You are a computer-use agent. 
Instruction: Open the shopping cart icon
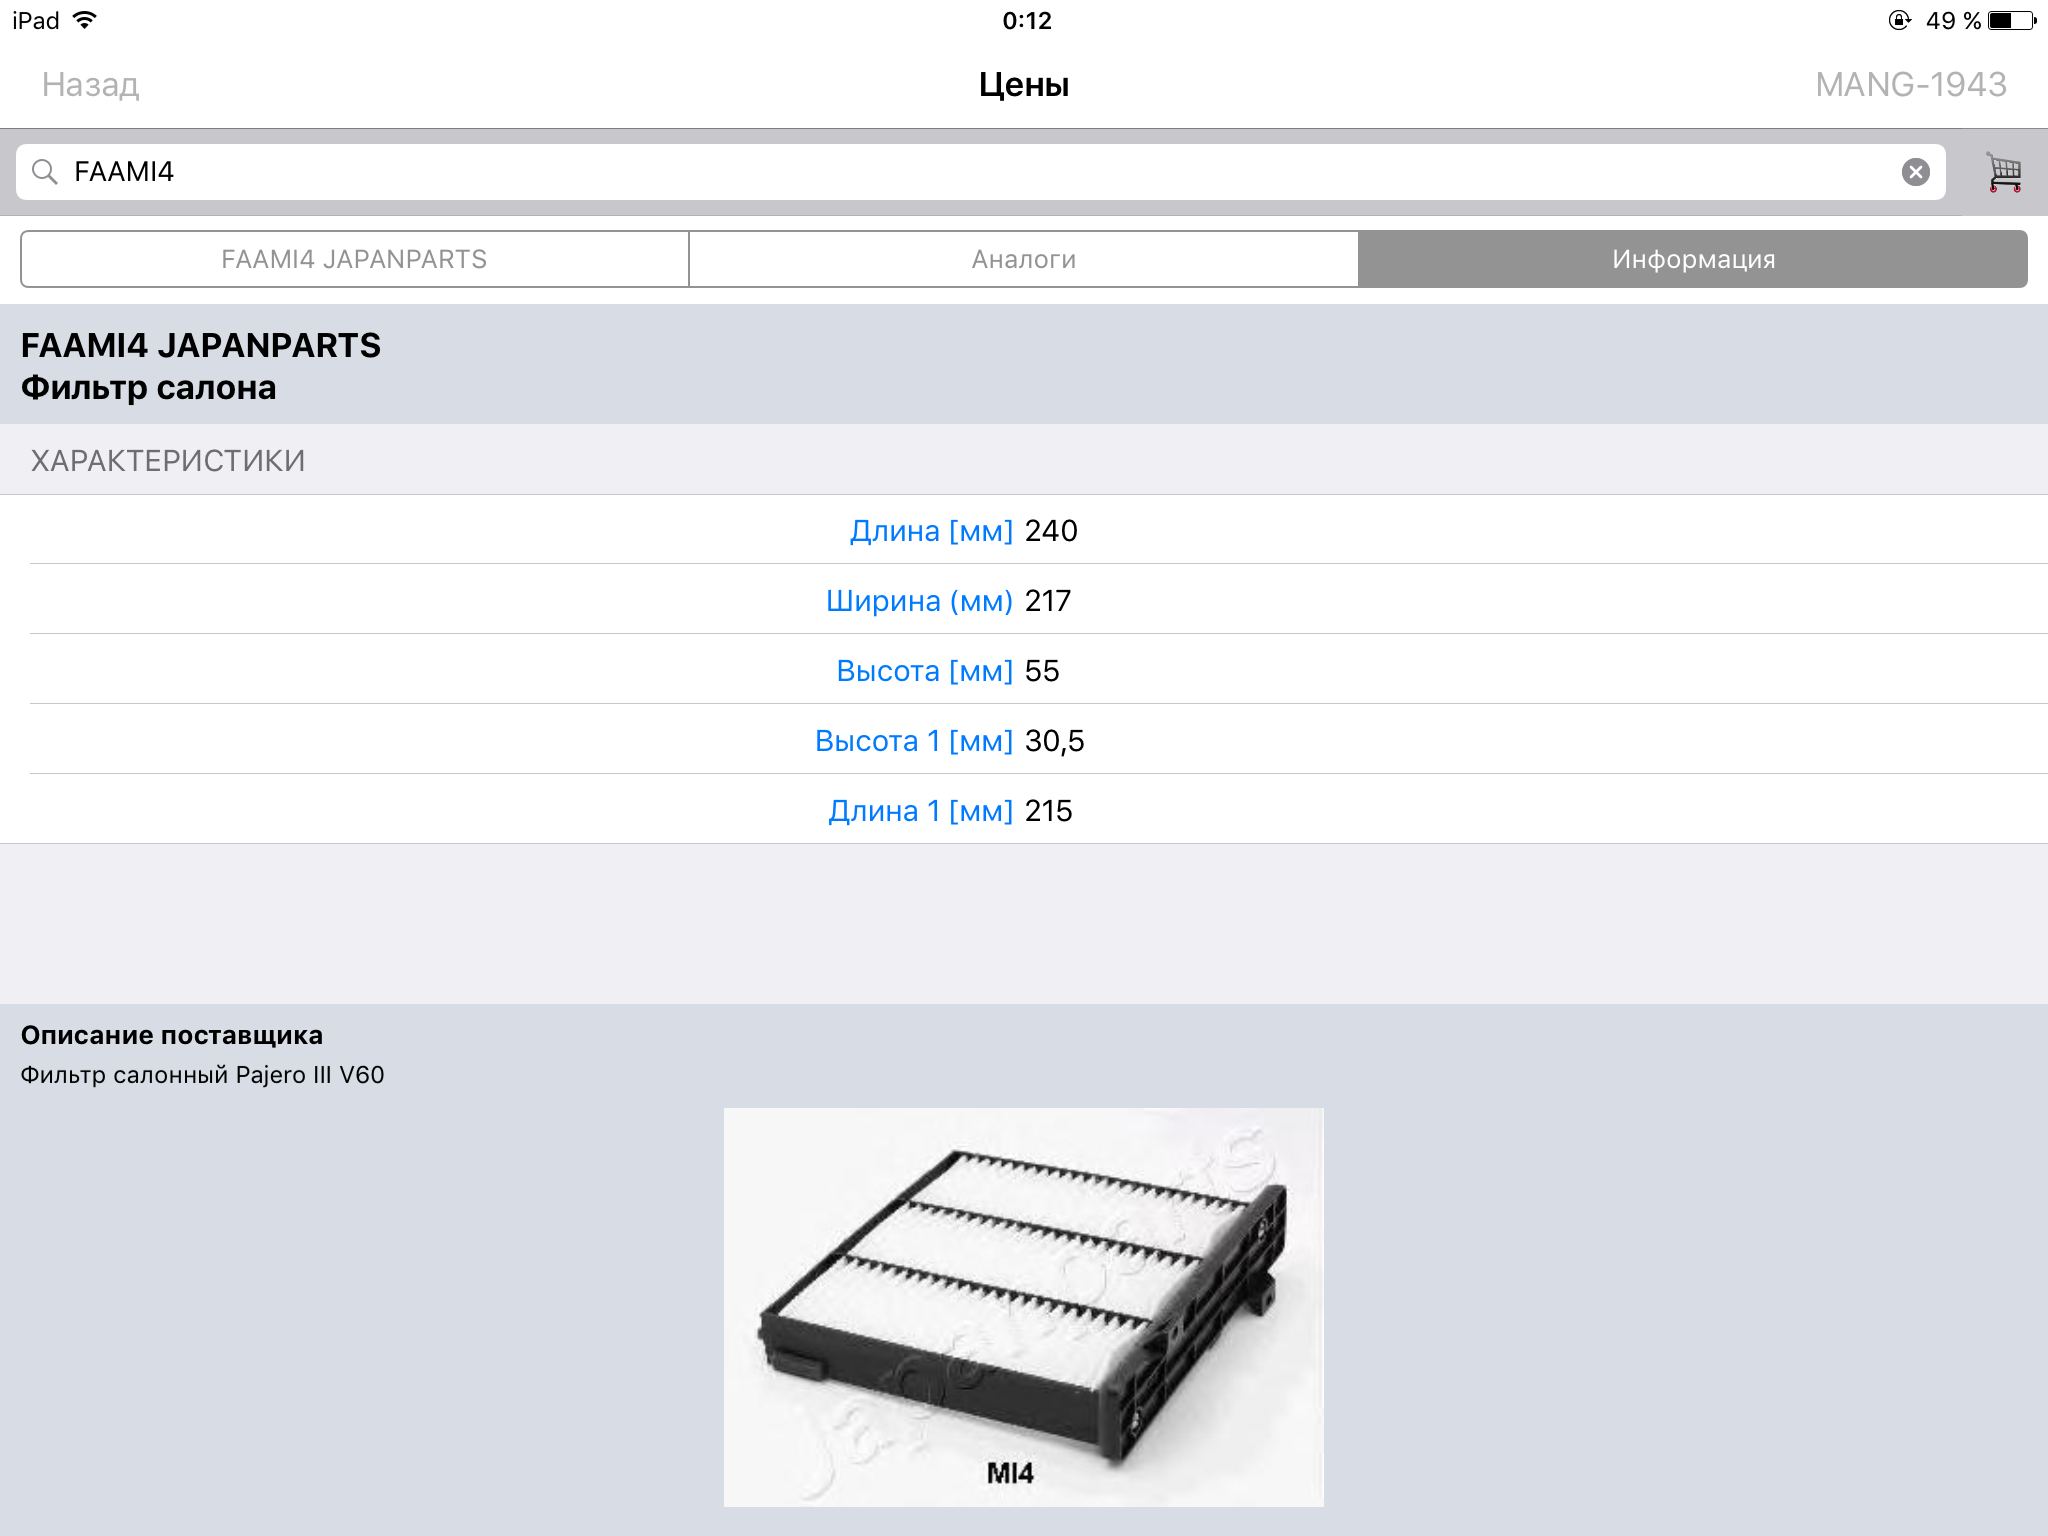2003,172
